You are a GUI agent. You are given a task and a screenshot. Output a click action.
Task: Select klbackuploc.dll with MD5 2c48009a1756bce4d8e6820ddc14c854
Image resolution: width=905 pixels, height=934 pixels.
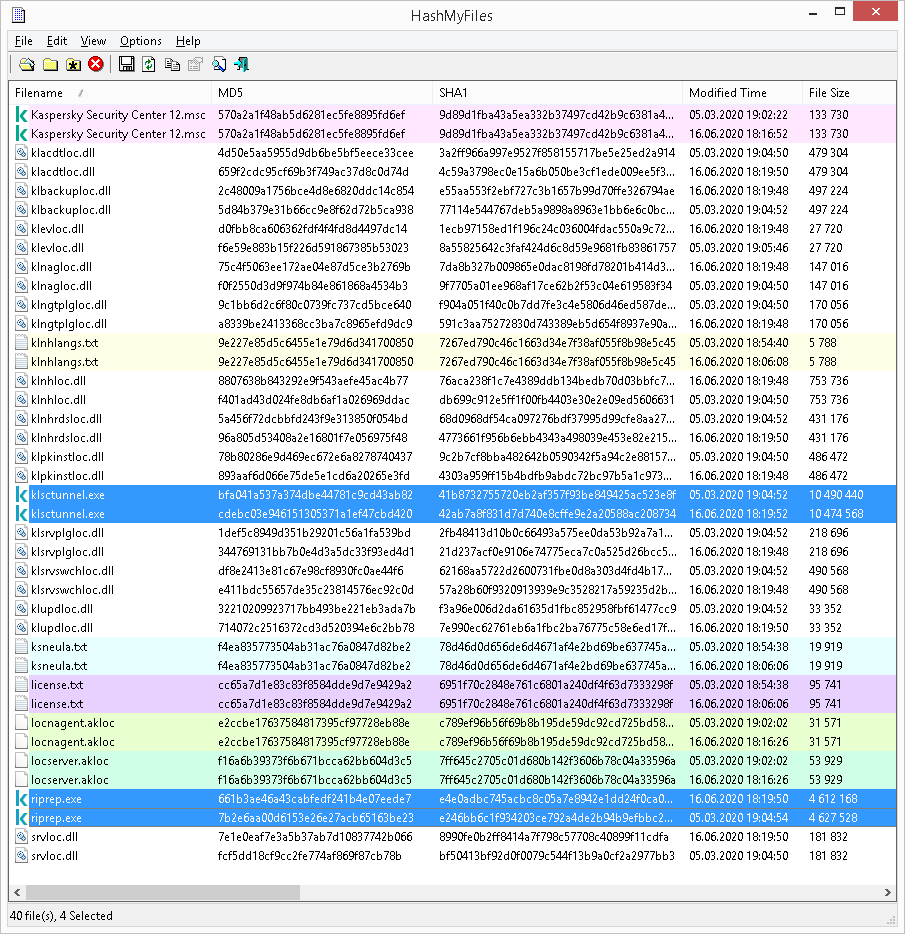[452, 191]
